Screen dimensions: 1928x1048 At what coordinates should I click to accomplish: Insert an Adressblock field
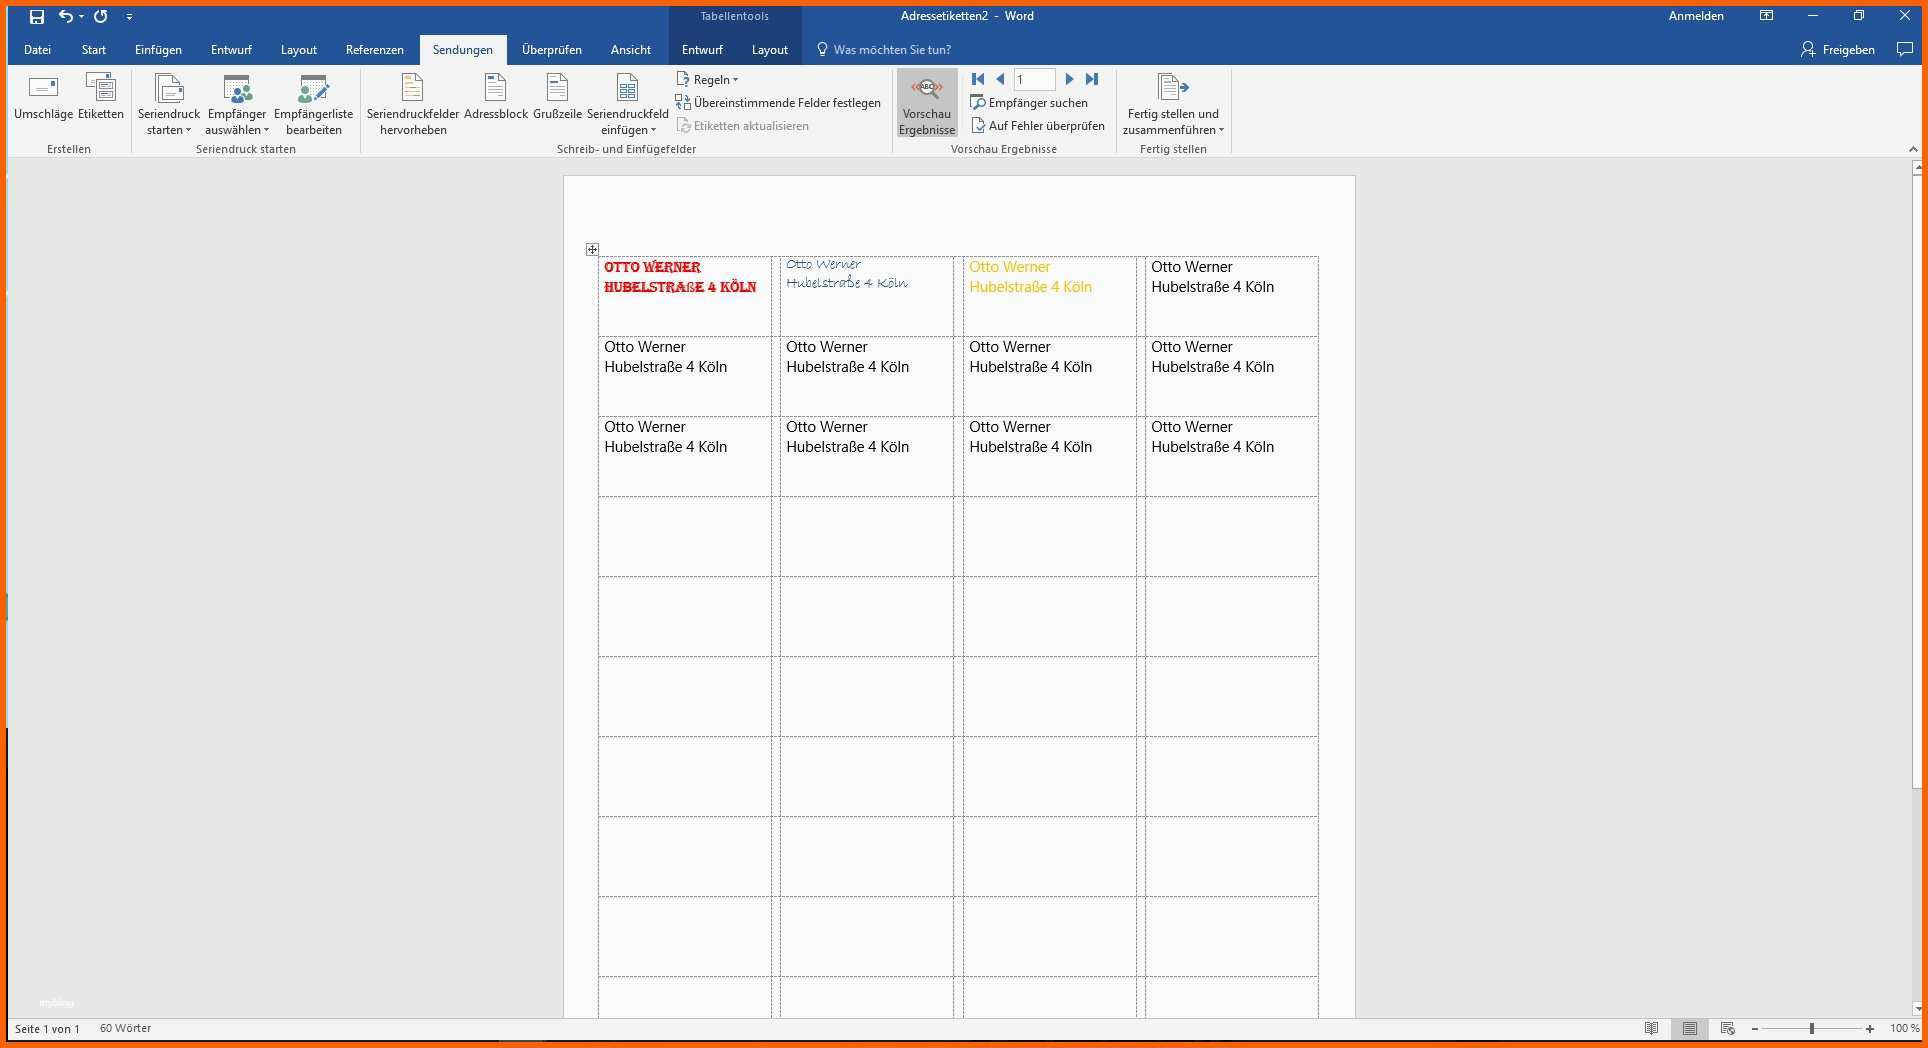pos(495,97)
